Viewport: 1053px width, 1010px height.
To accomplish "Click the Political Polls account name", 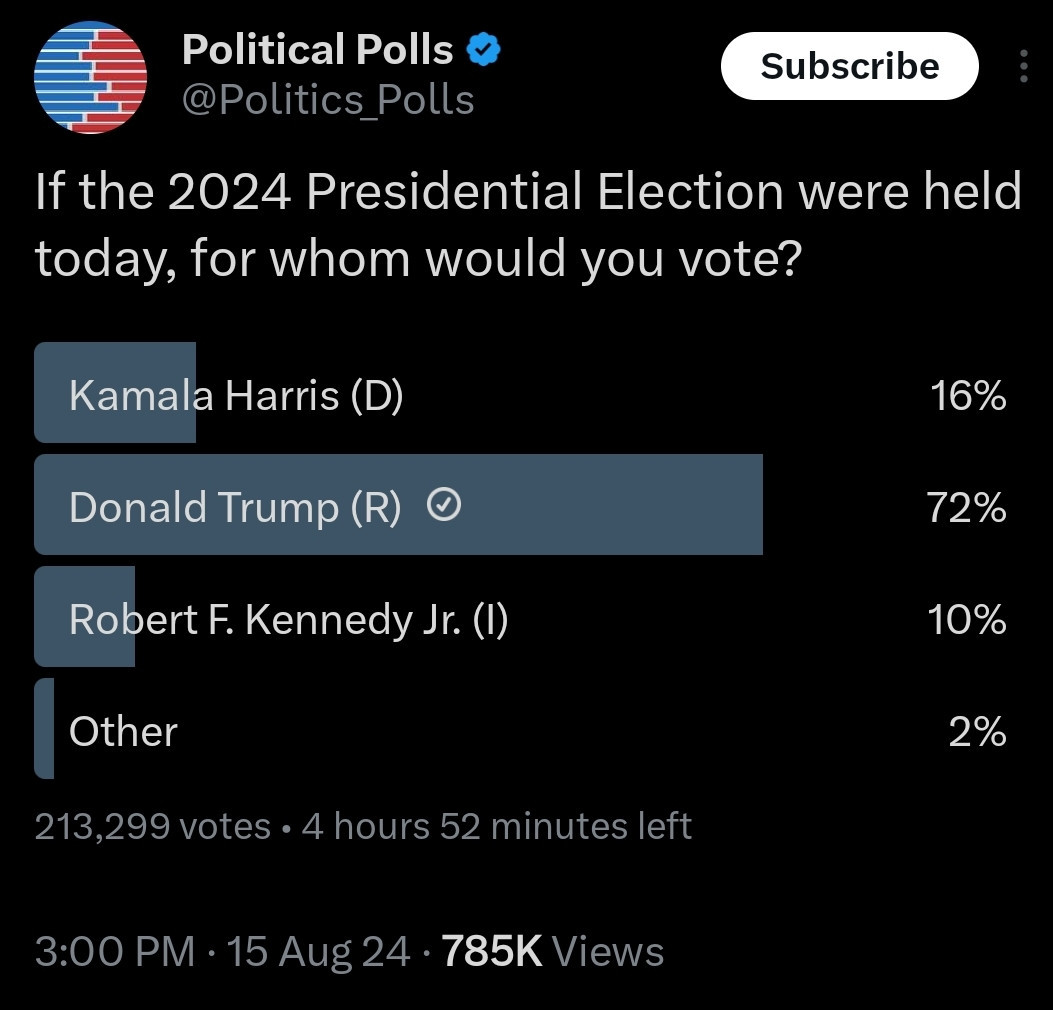I will click(x=317, y=50).
